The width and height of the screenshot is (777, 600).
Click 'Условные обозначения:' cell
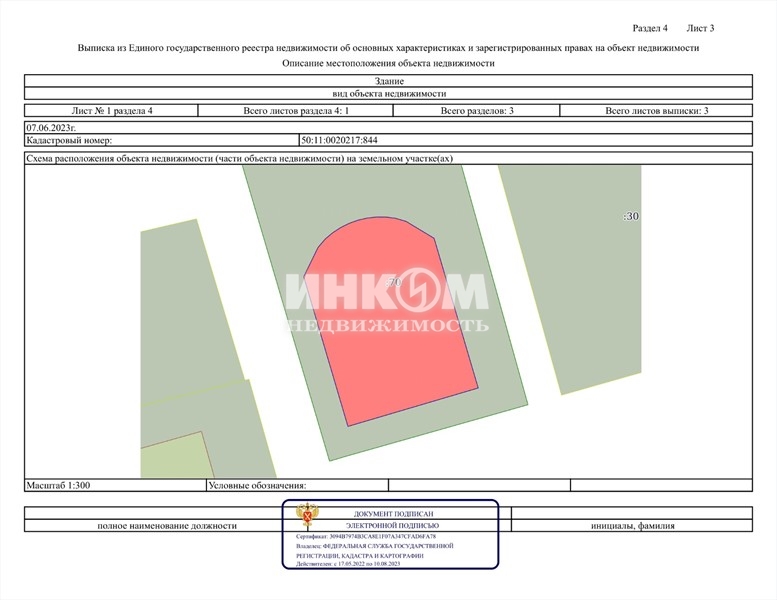click(297, 485)
